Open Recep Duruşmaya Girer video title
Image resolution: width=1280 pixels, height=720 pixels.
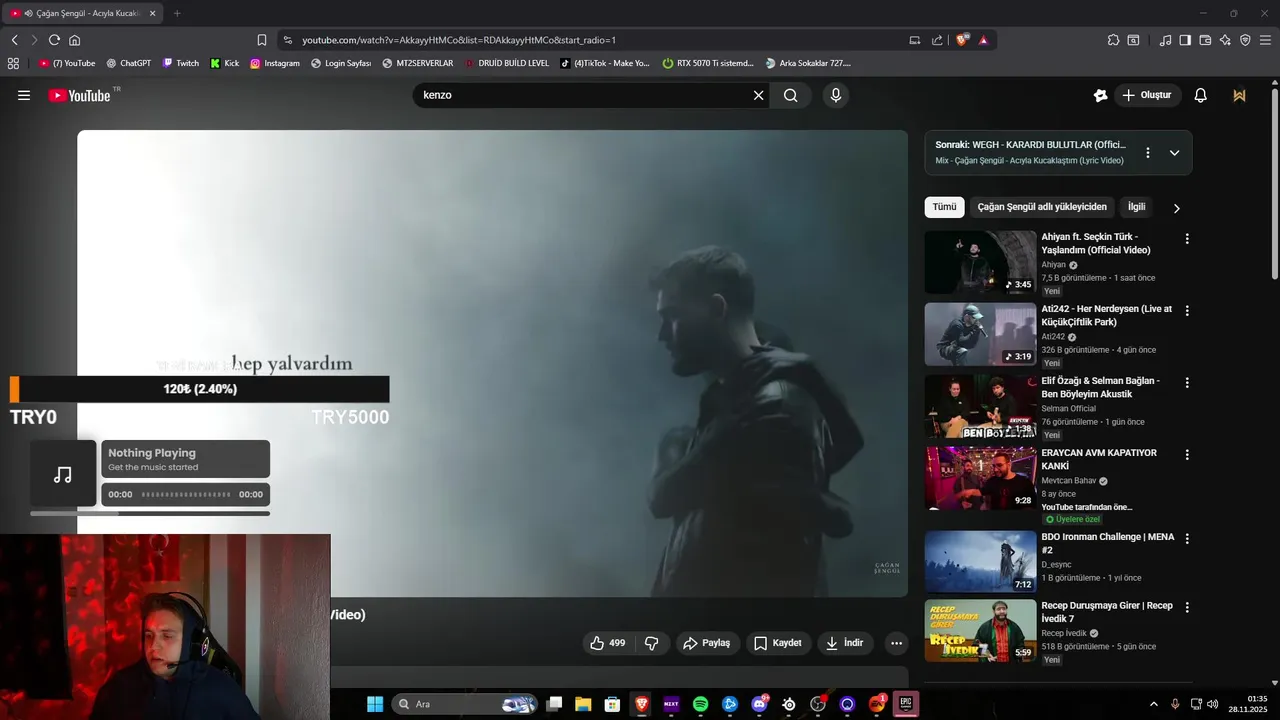(1107, 612)
